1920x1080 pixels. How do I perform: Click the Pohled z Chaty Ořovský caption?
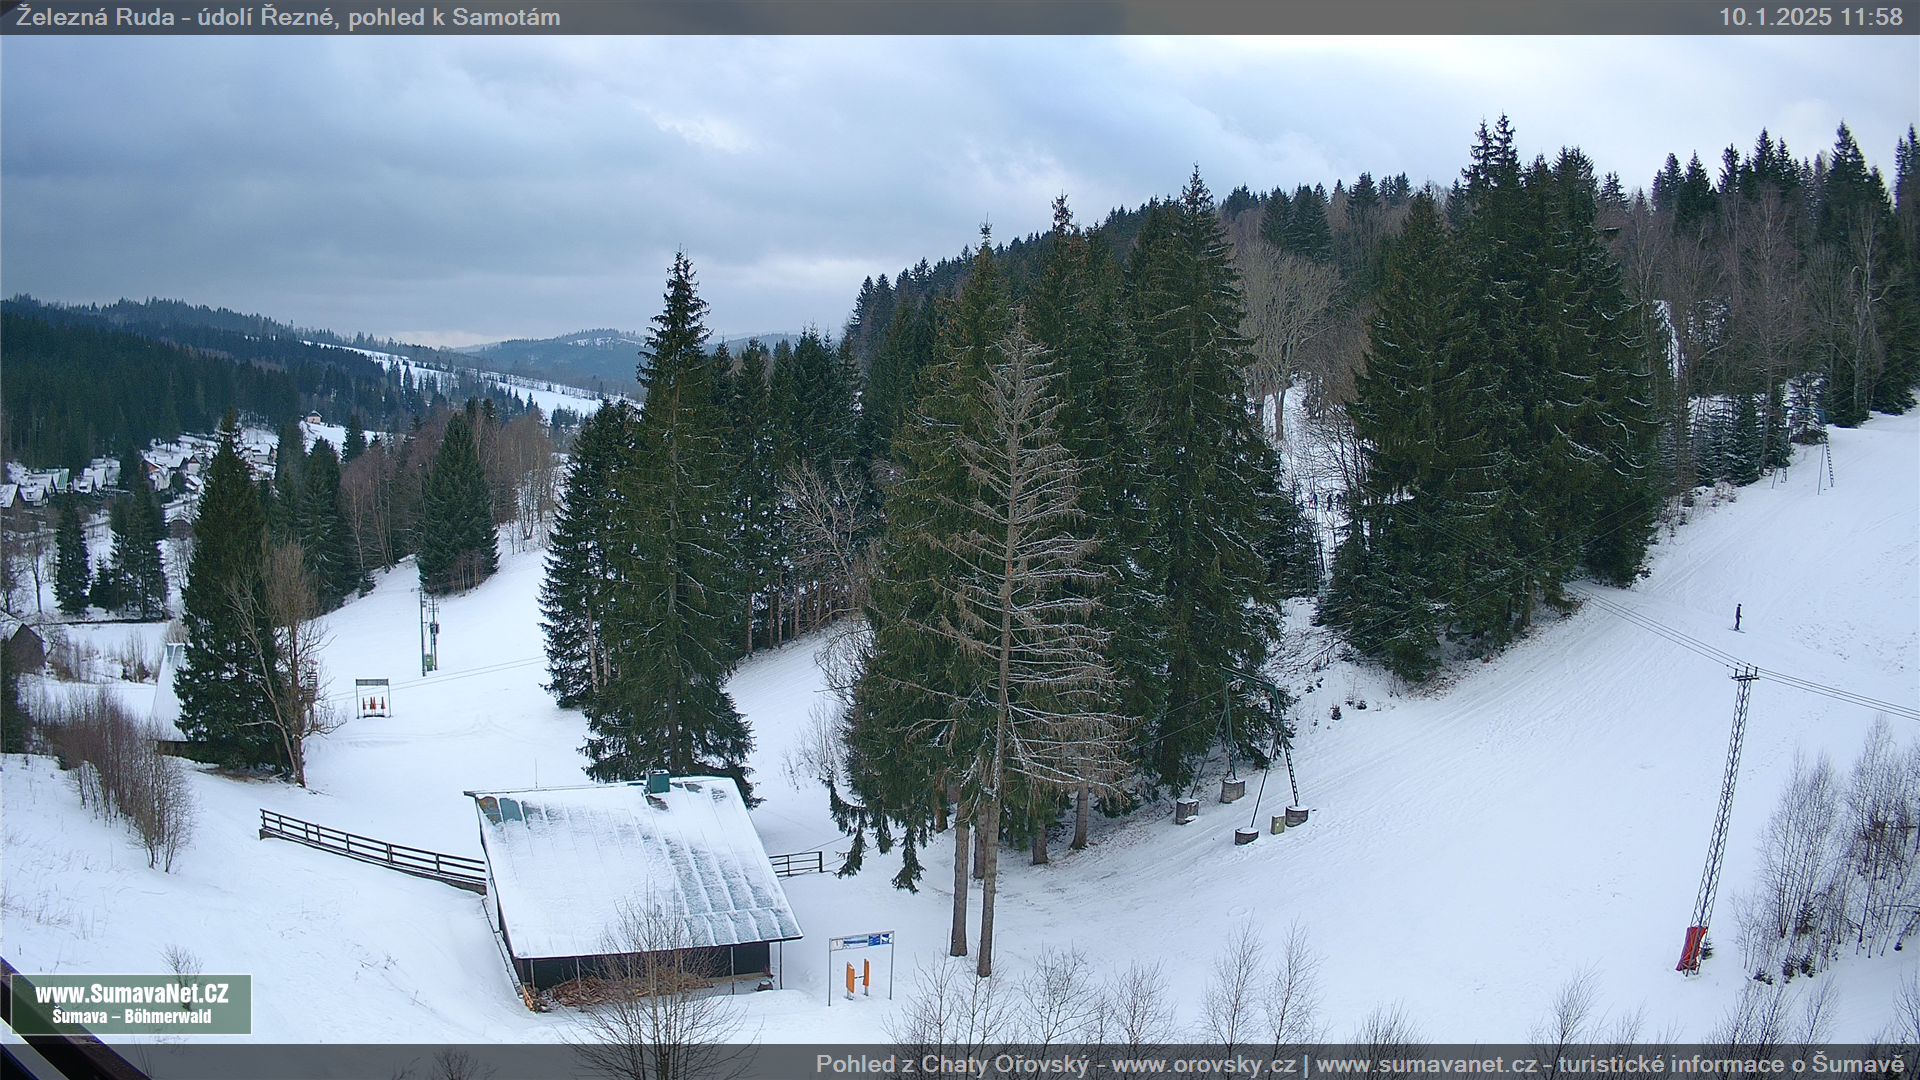click(x=951, y=1064)
